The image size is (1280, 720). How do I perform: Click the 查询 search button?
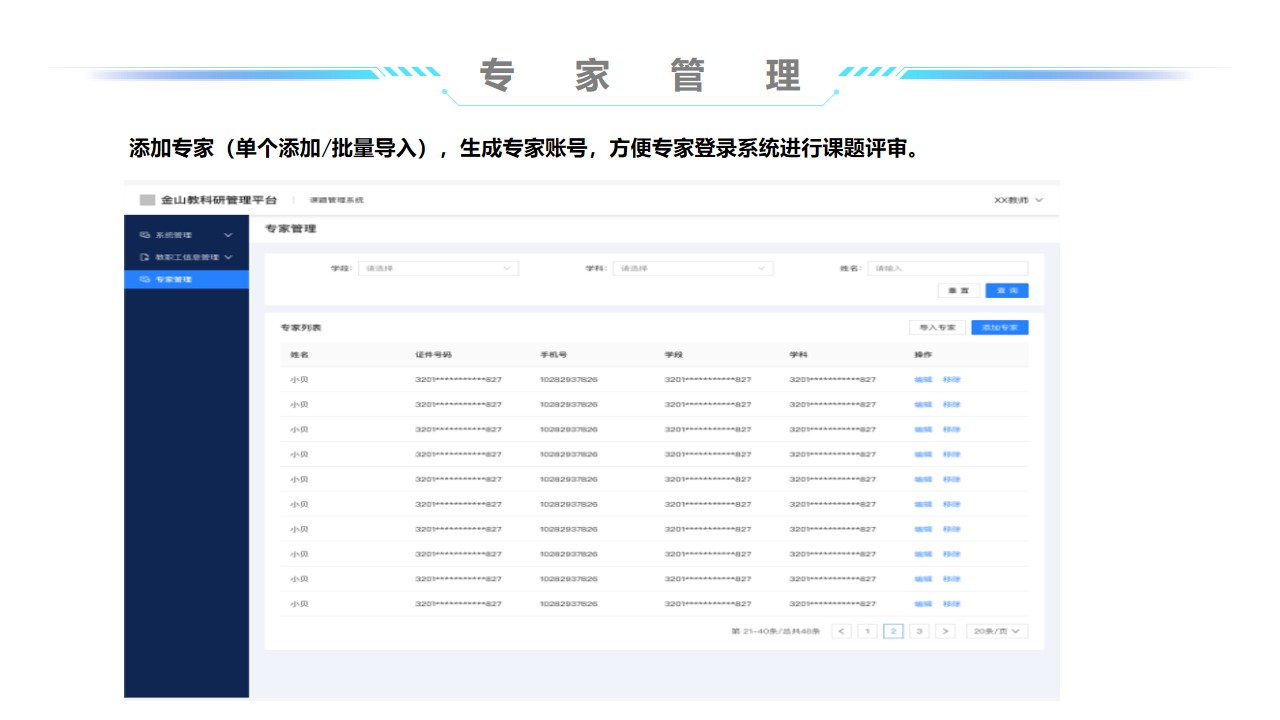point(1006,291)
